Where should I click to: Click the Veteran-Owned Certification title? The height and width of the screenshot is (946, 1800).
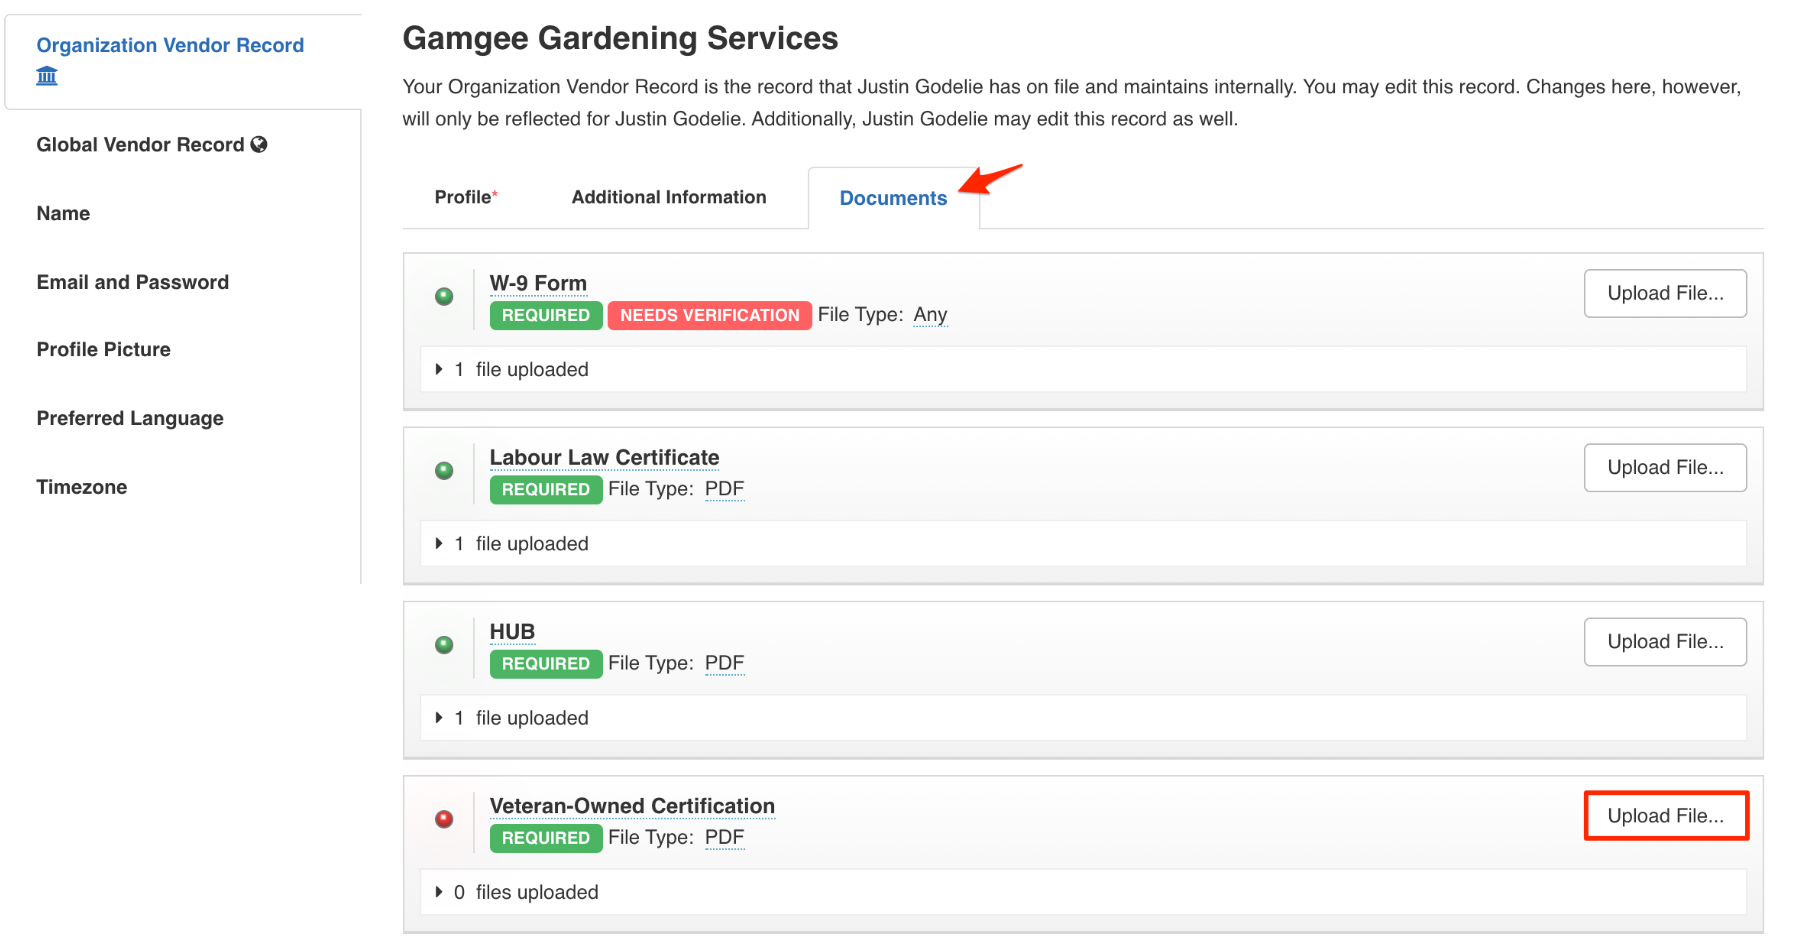coord(632,806)
